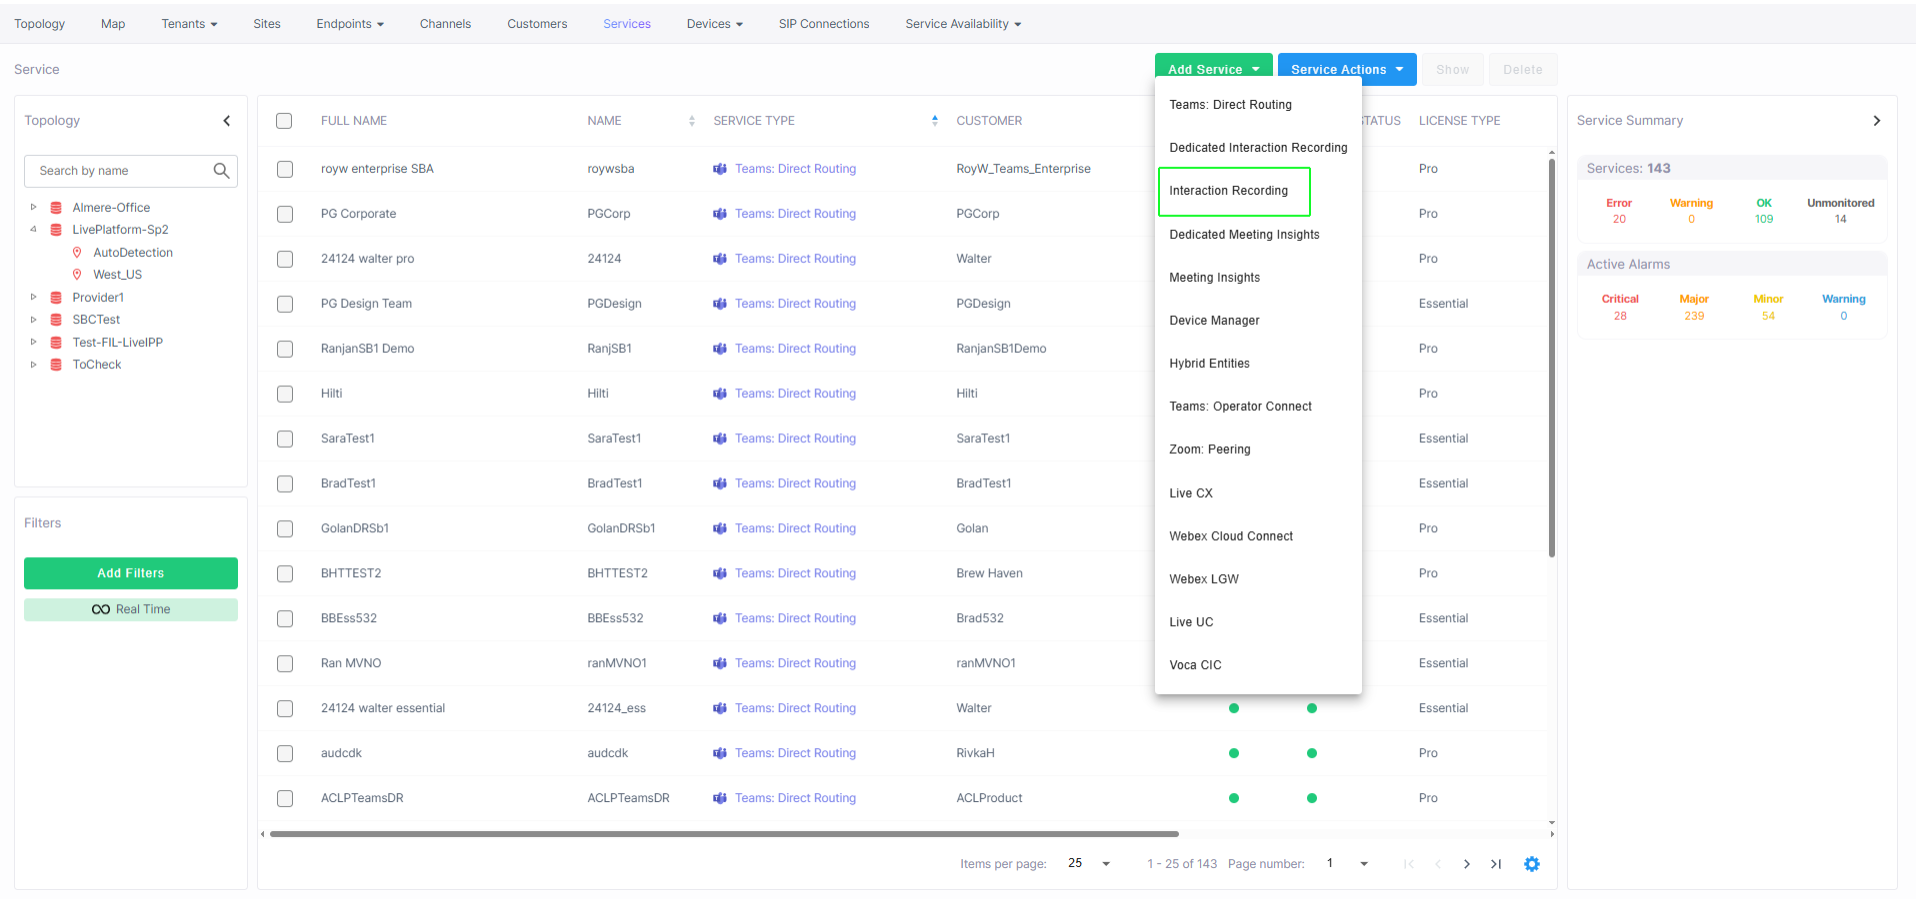Sort by SERVICE TYPE column arrows

[935, 121]
